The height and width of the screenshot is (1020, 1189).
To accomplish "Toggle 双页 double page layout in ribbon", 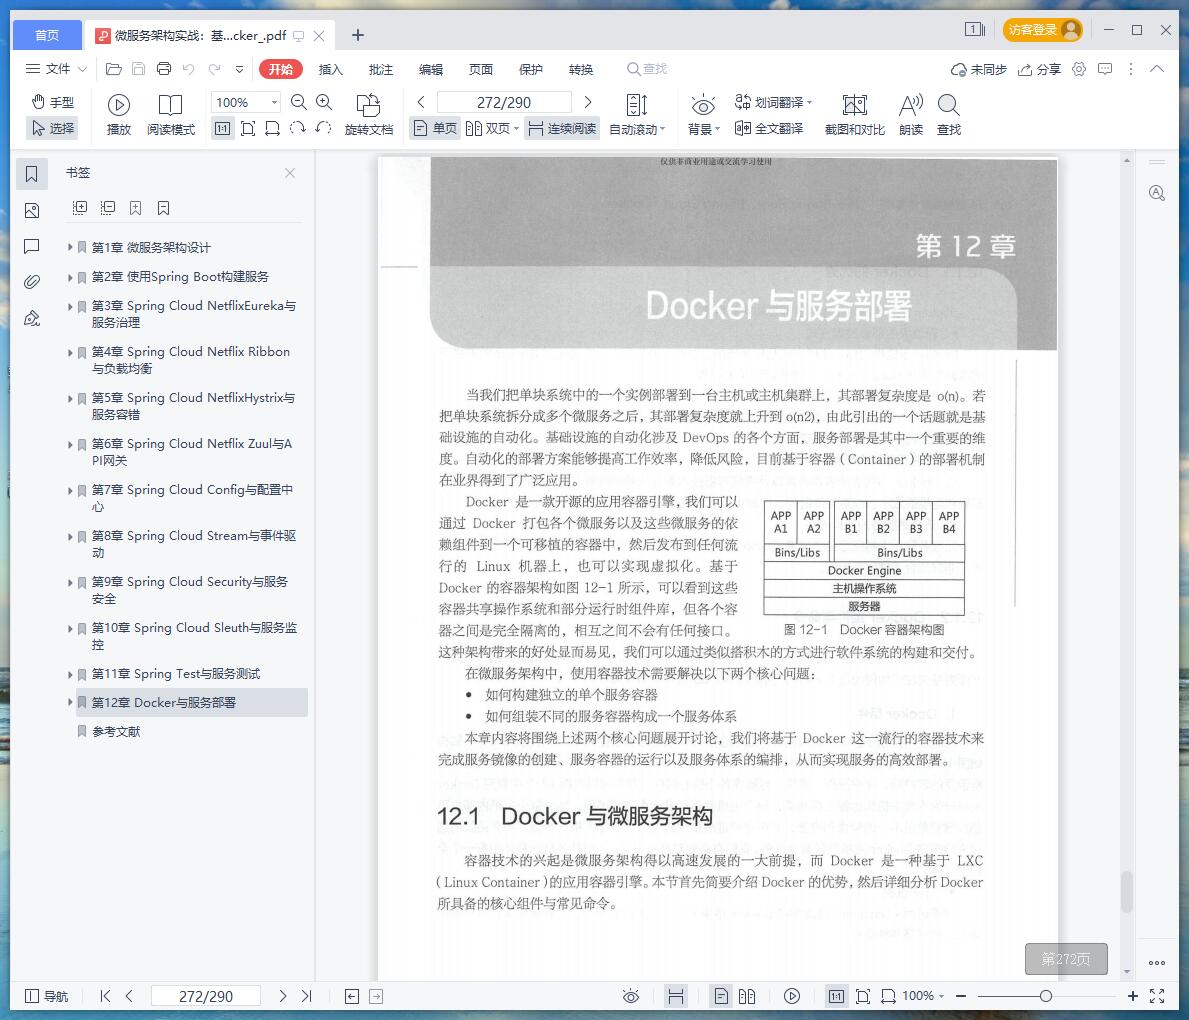I will tap(491, 128).
